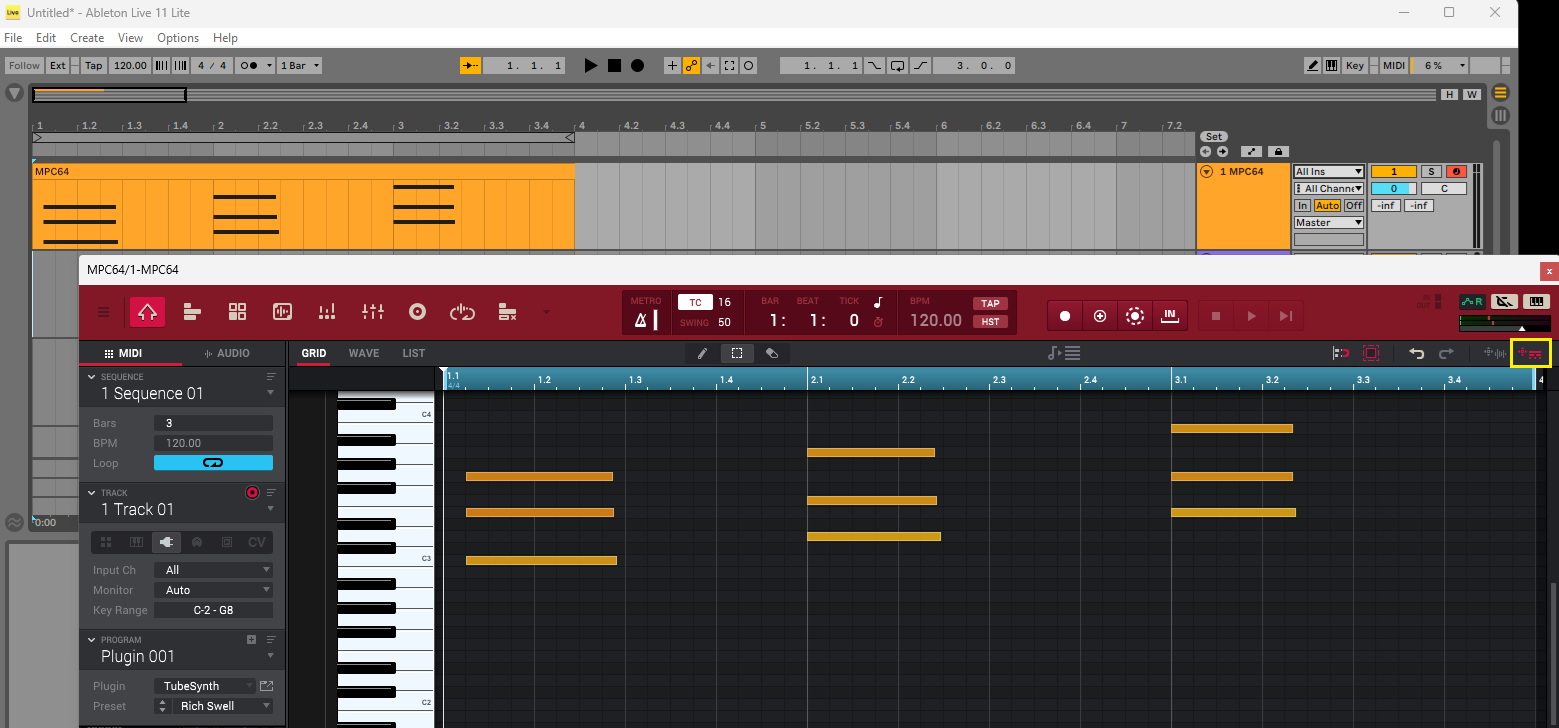Click the MPC undo arrow
Image resolution: width=1559 pixels, height=728 pixels.
(1416, 353)
